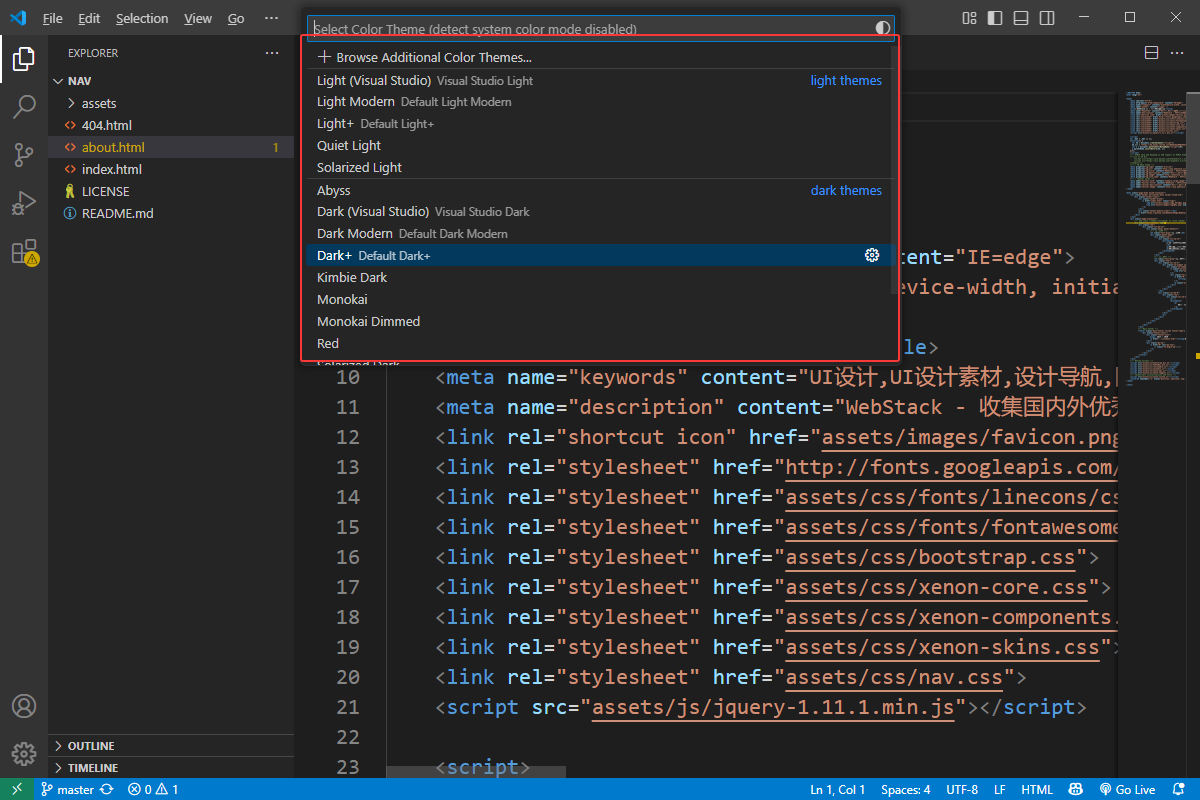Screen dimensions: 1200x800
Task: Open the Run and Debug view
Action: 24,203
